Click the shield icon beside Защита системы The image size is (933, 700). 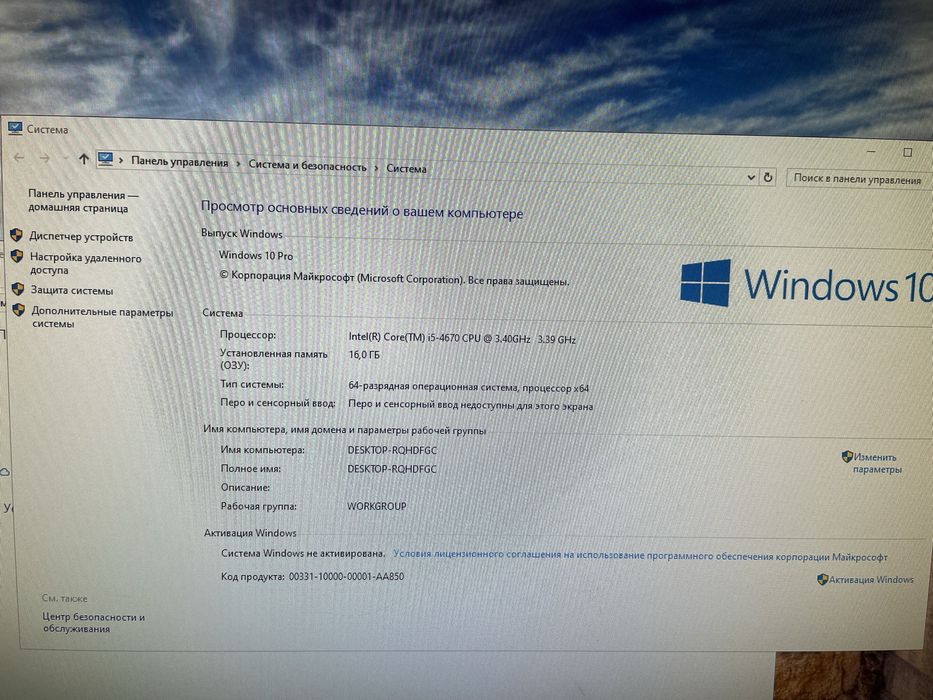click(18, 289)
